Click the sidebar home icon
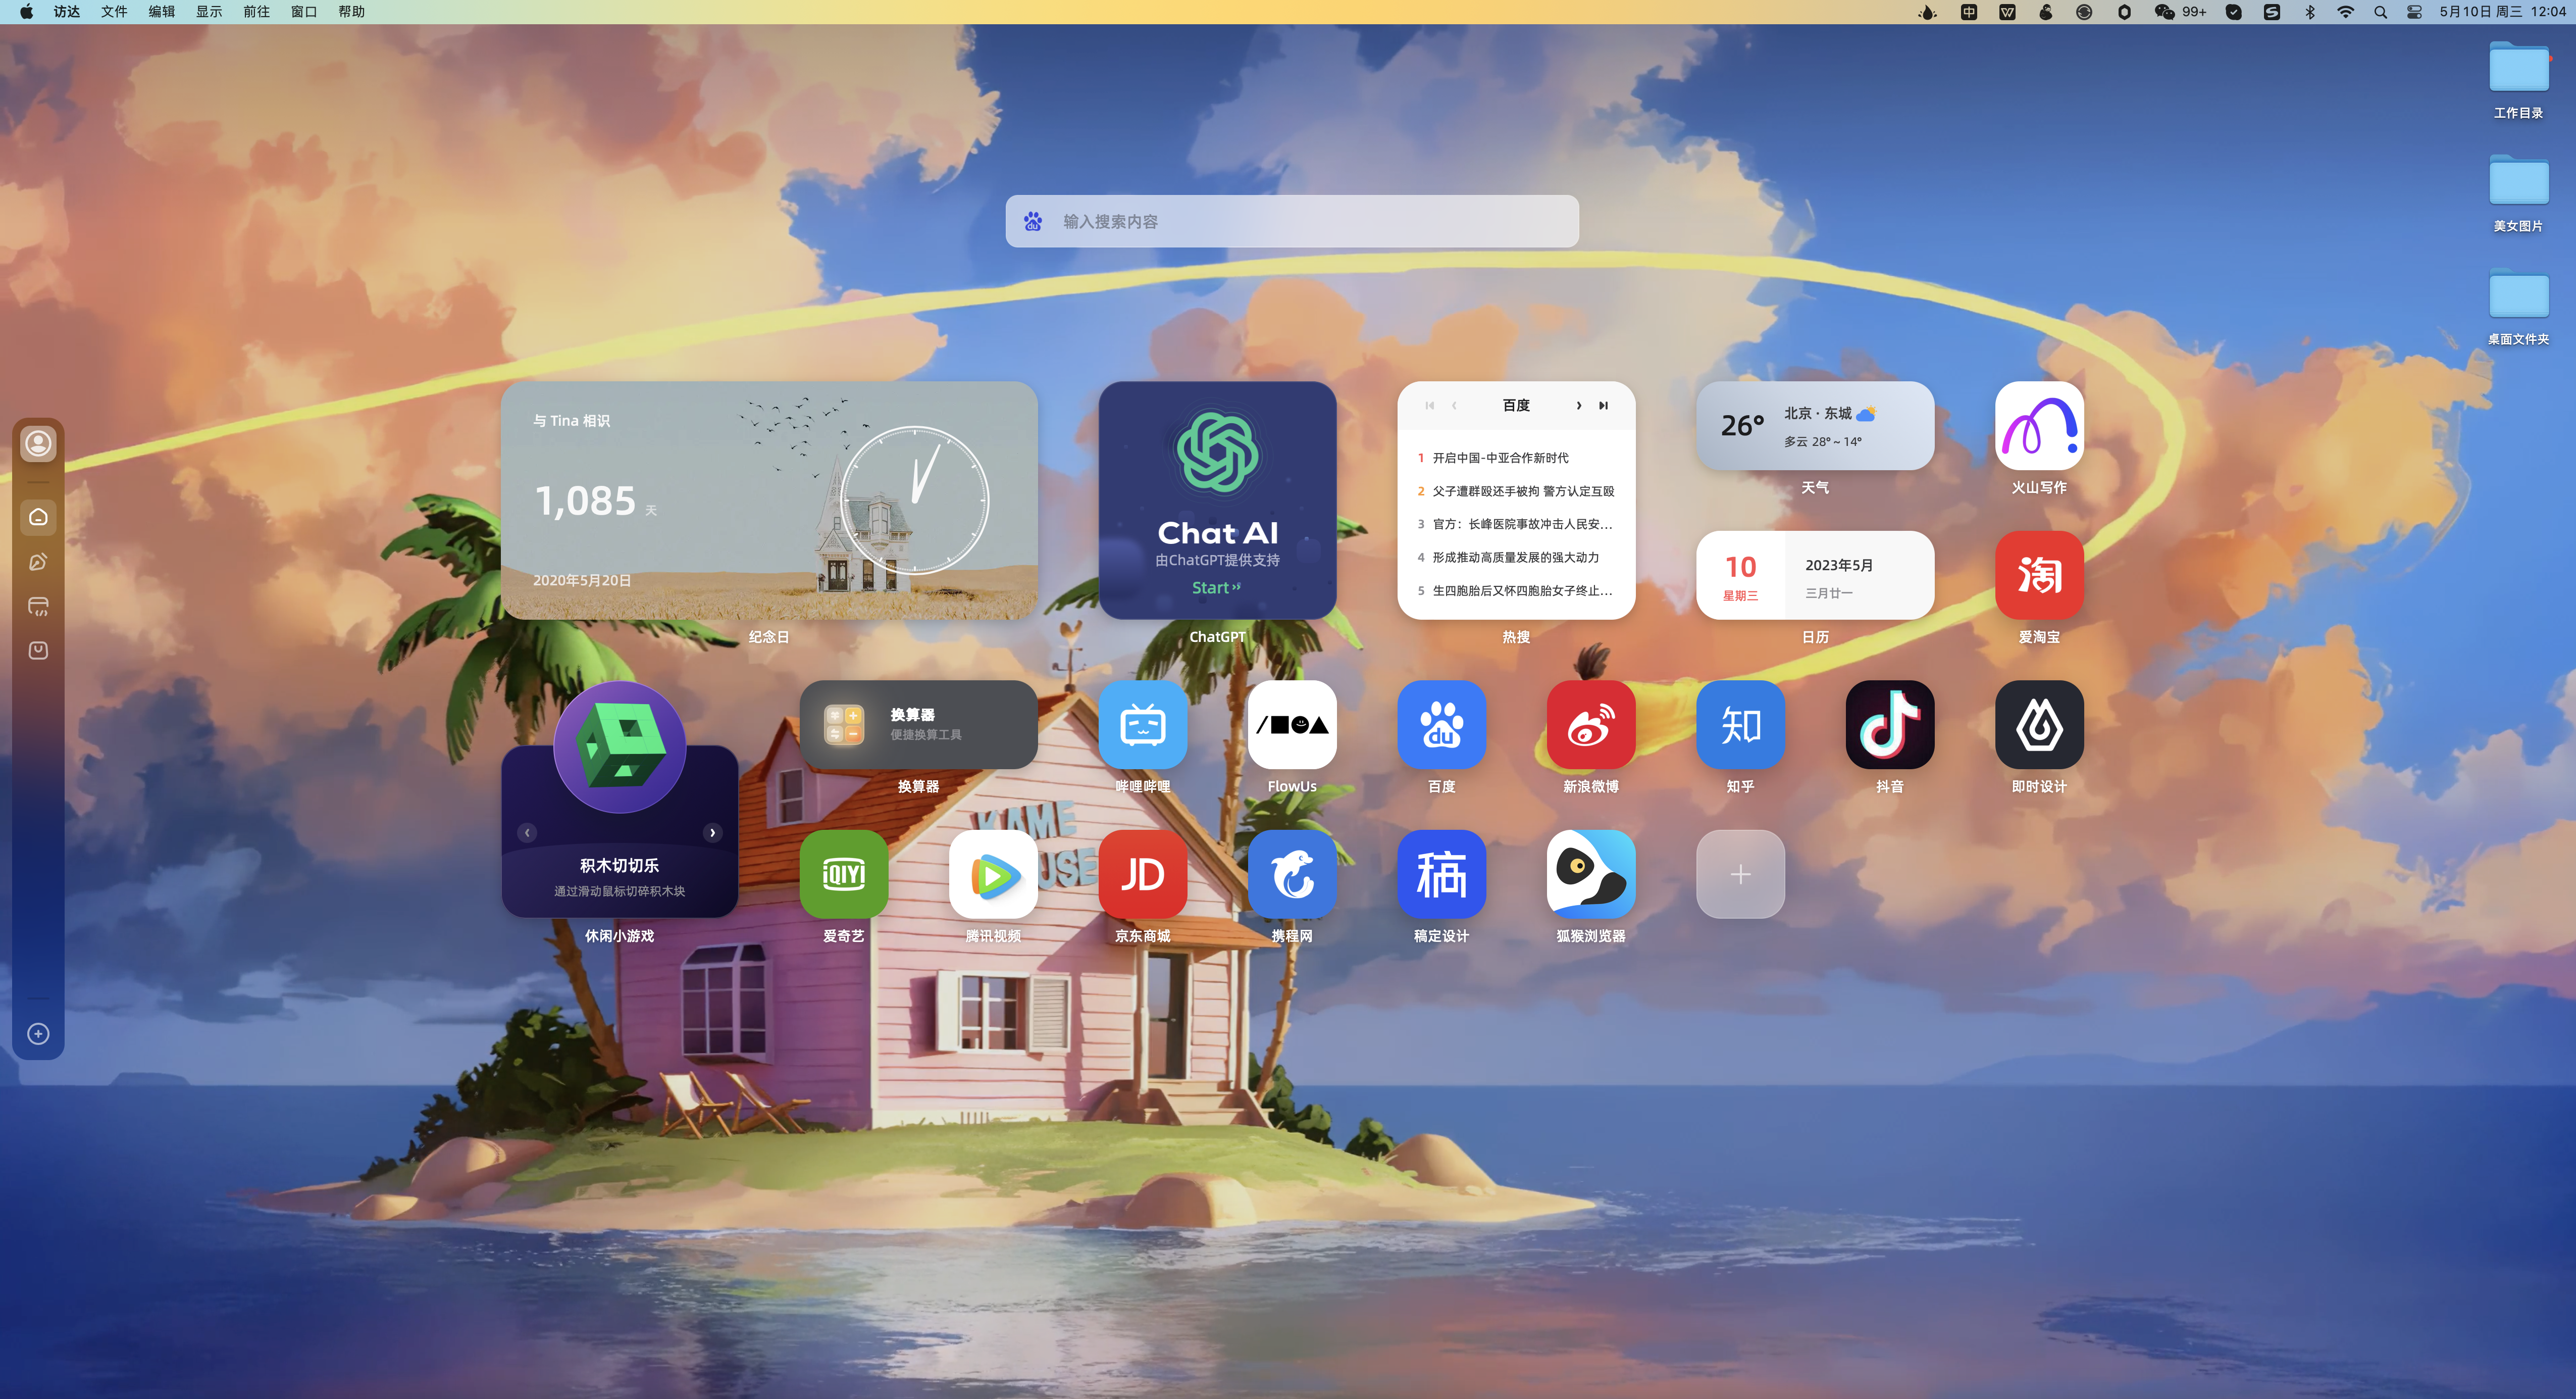 coord(38,517)
